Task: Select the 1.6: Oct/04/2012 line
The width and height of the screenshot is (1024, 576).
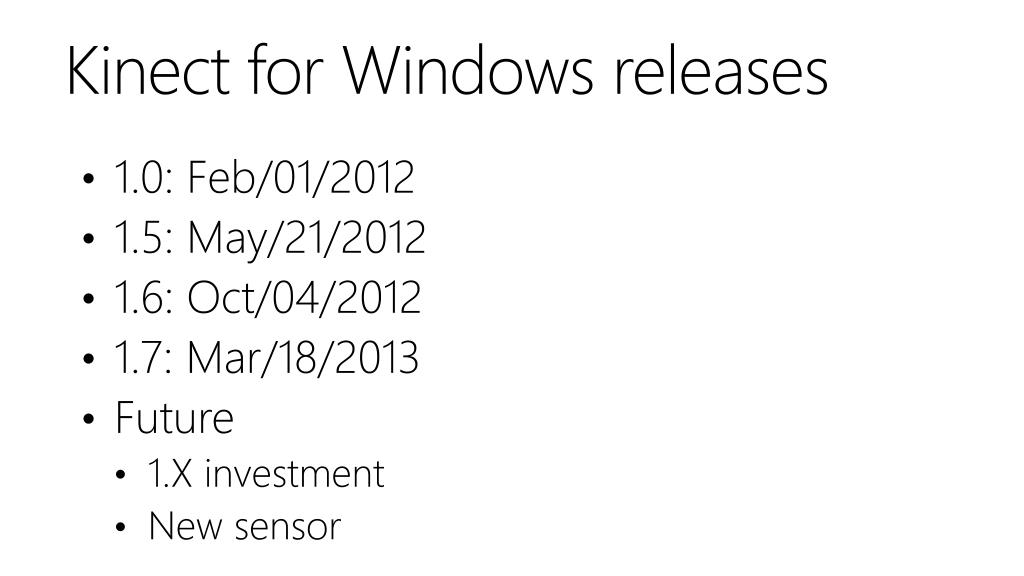Action: 267,298
